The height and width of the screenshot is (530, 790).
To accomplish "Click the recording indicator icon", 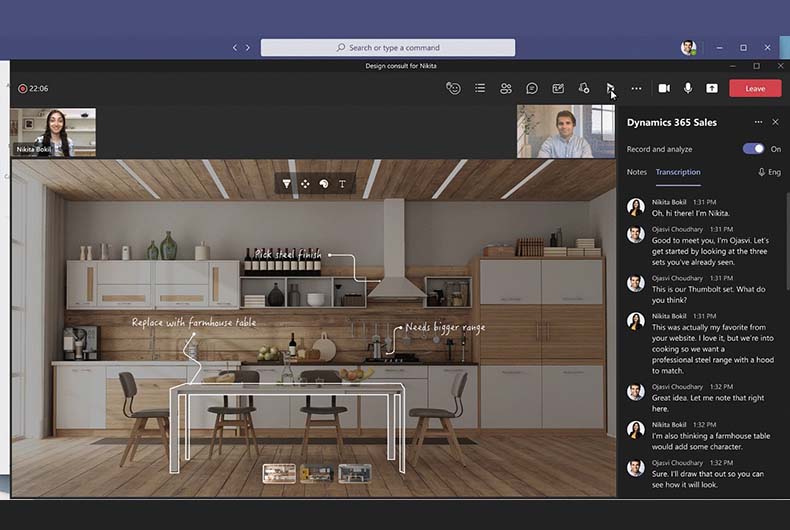I will tap(22, 89).
